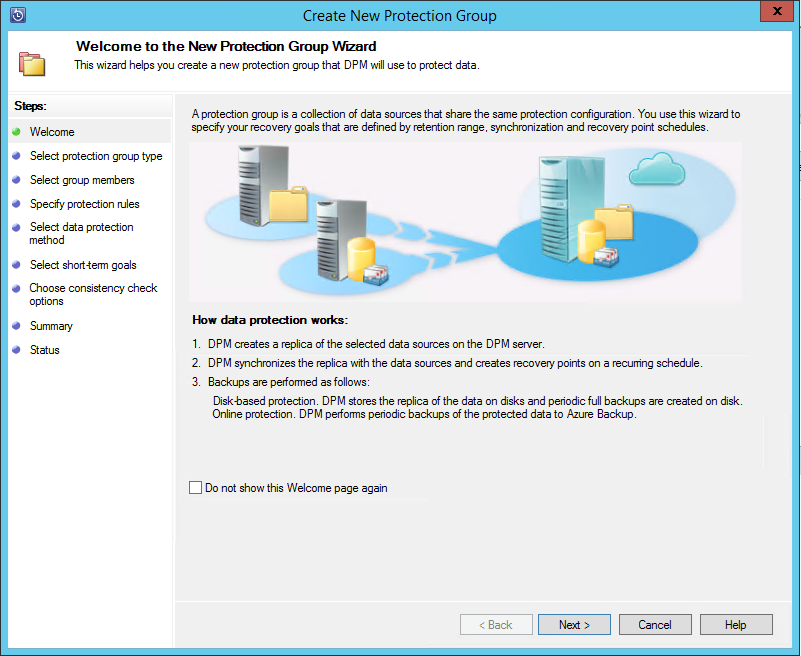
Task: Click the protection group folder icon in header
Action: click(32, 61)
